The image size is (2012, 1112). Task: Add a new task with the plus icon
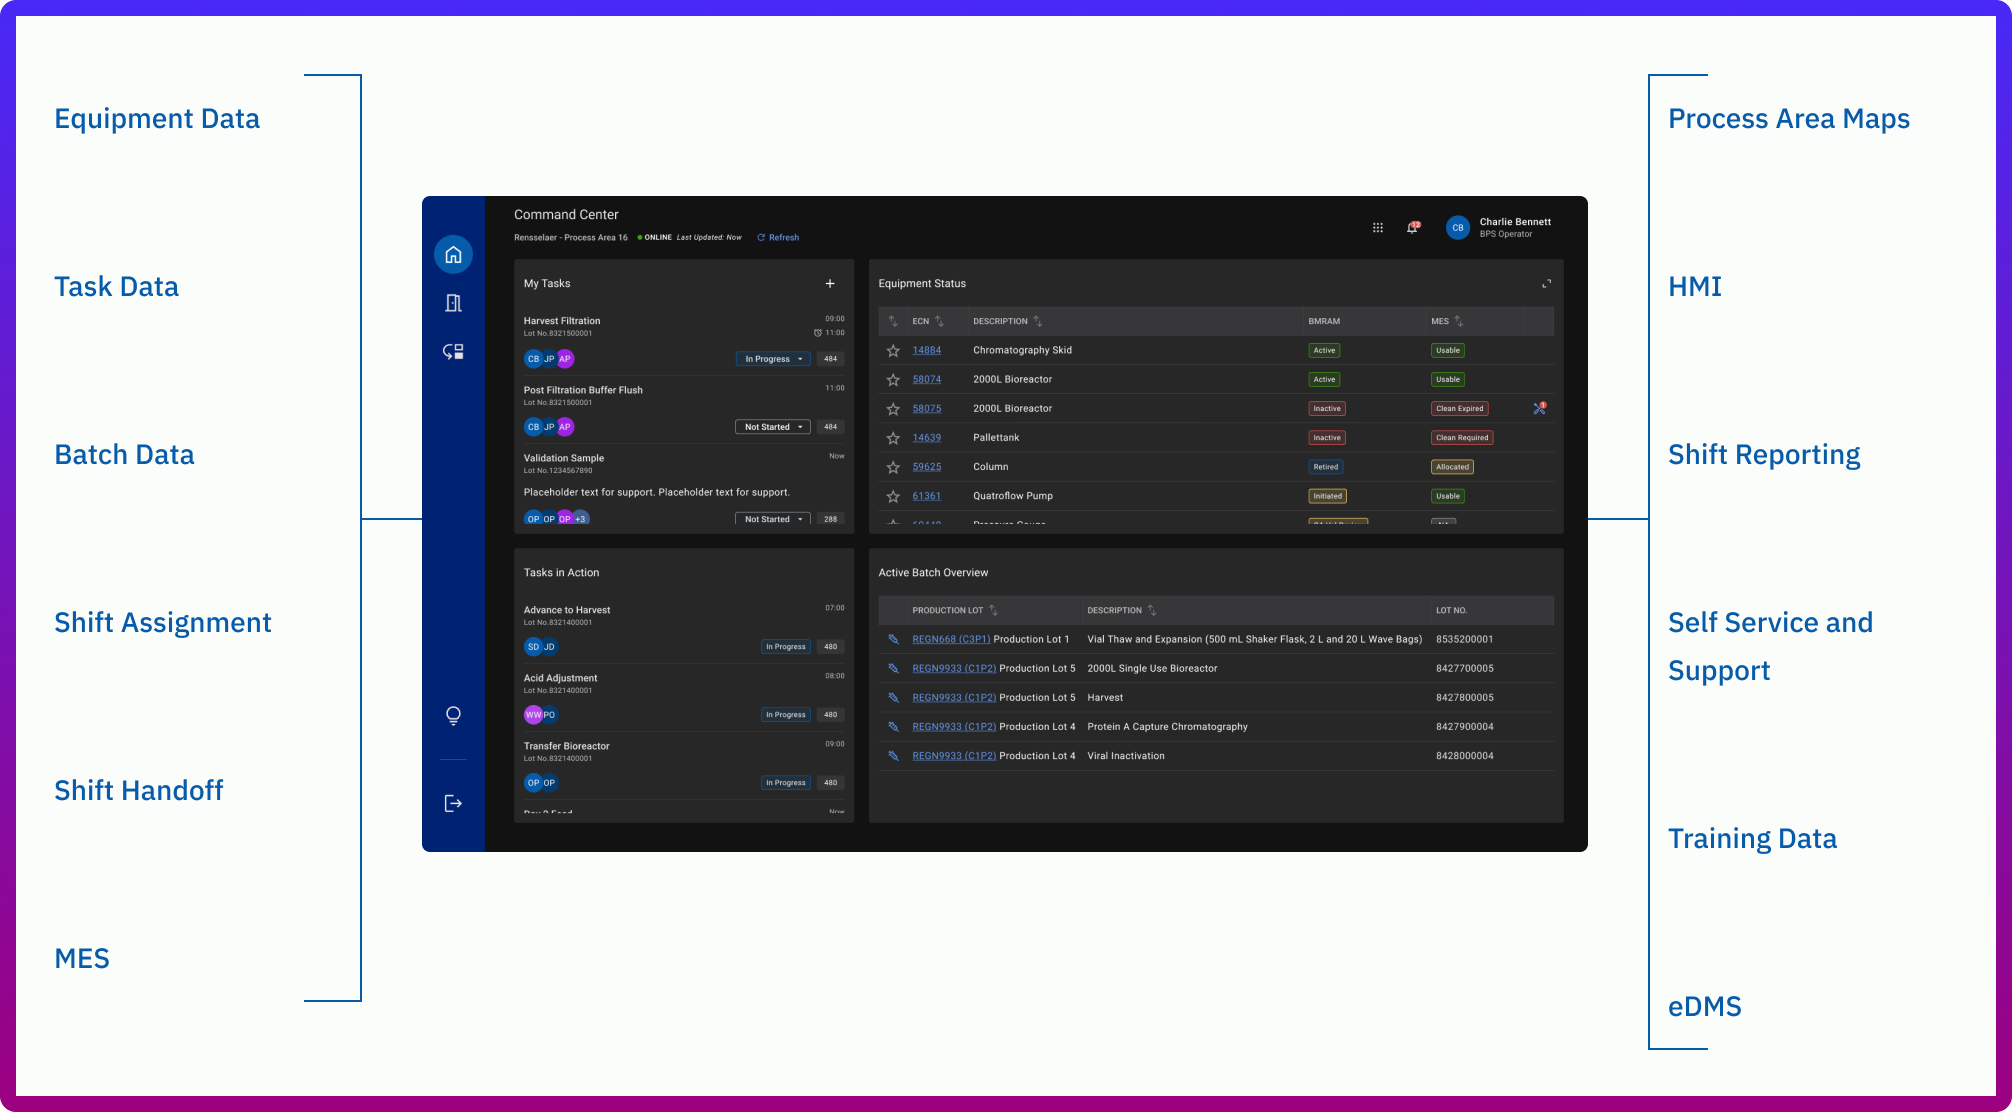(830, 283)
